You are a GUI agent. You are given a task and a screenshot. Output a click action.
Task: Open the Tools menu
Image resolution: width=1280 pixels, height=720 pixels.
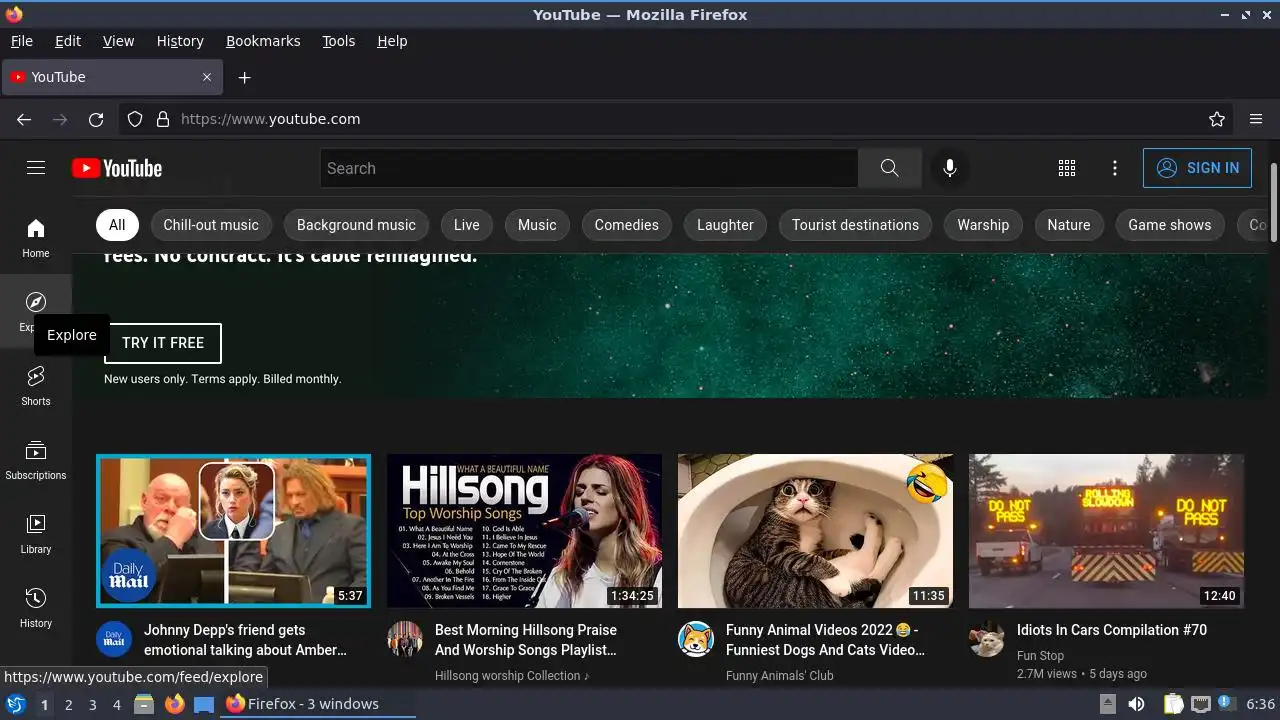339,41
